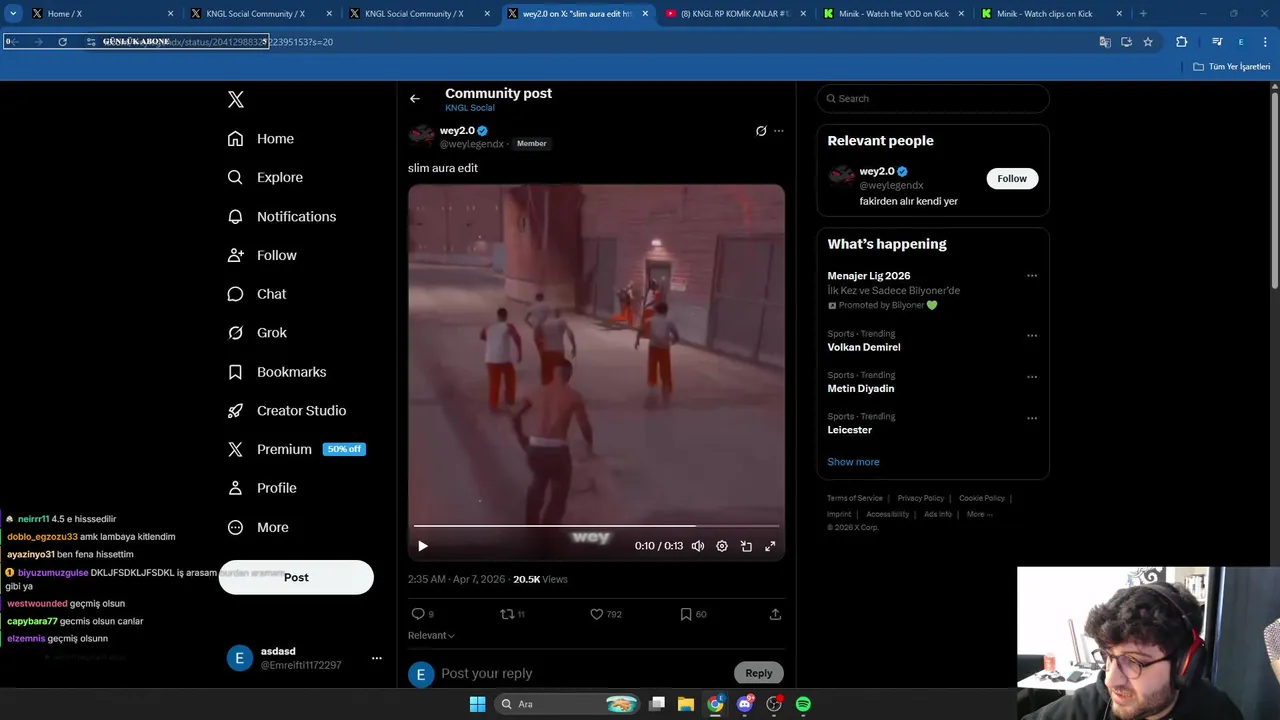The height and width of the screenshot is (720, 1280).
Task: Click the white Post button
Action: click(296, 577)
